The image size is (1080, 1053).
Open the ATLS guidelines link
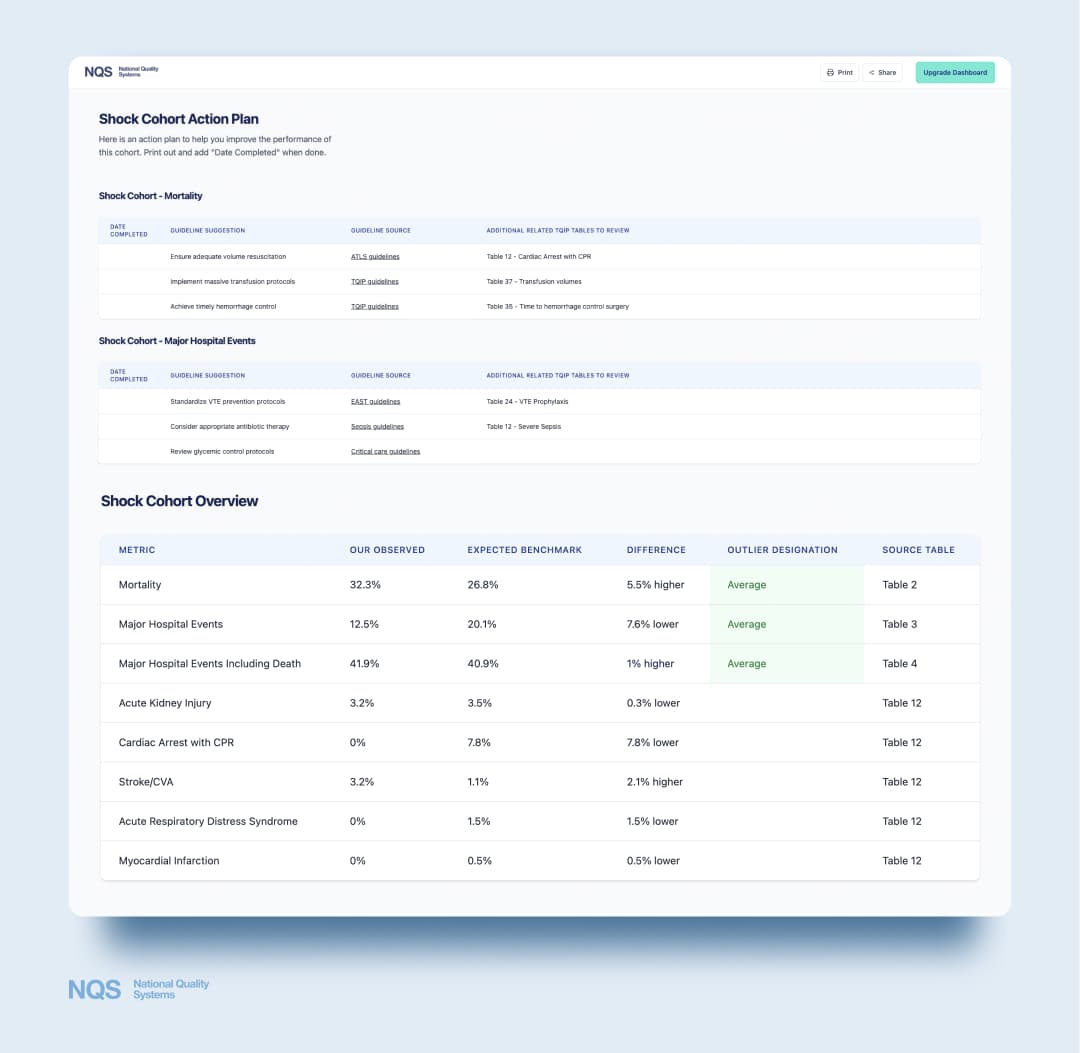coord(375,257)
